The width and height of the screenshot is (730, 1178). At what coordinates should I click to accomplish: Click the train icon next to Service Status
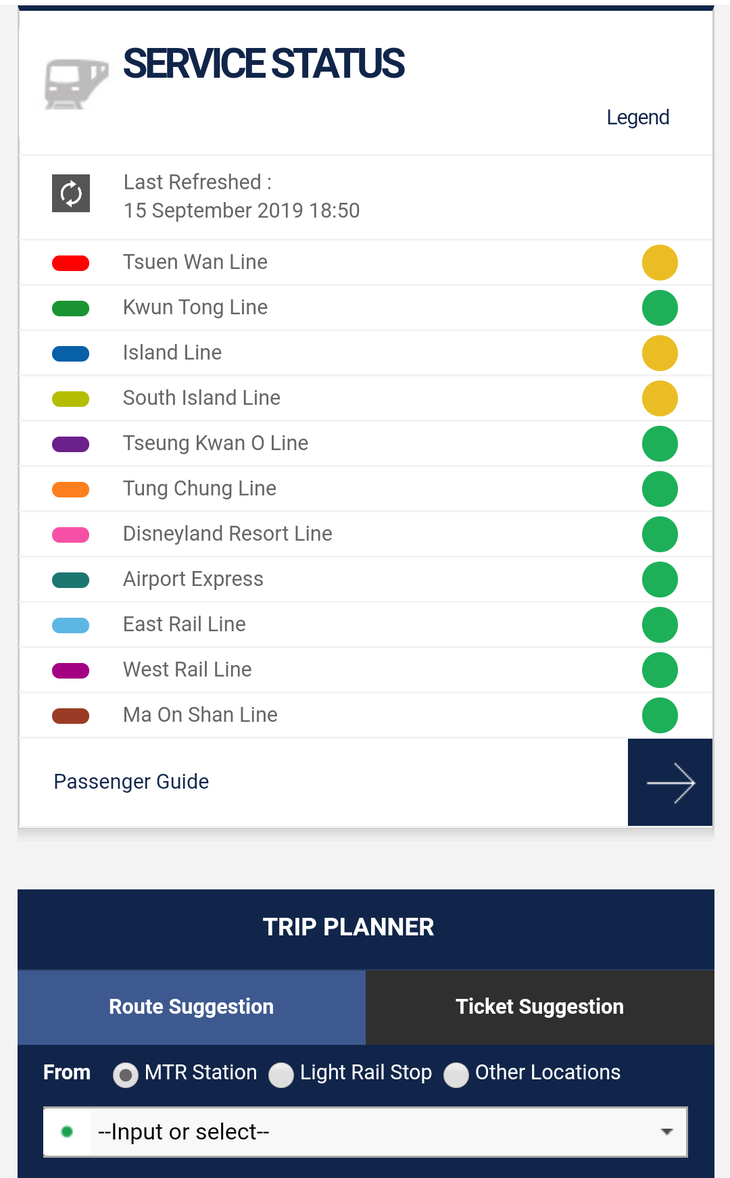(x=76, y=83)
